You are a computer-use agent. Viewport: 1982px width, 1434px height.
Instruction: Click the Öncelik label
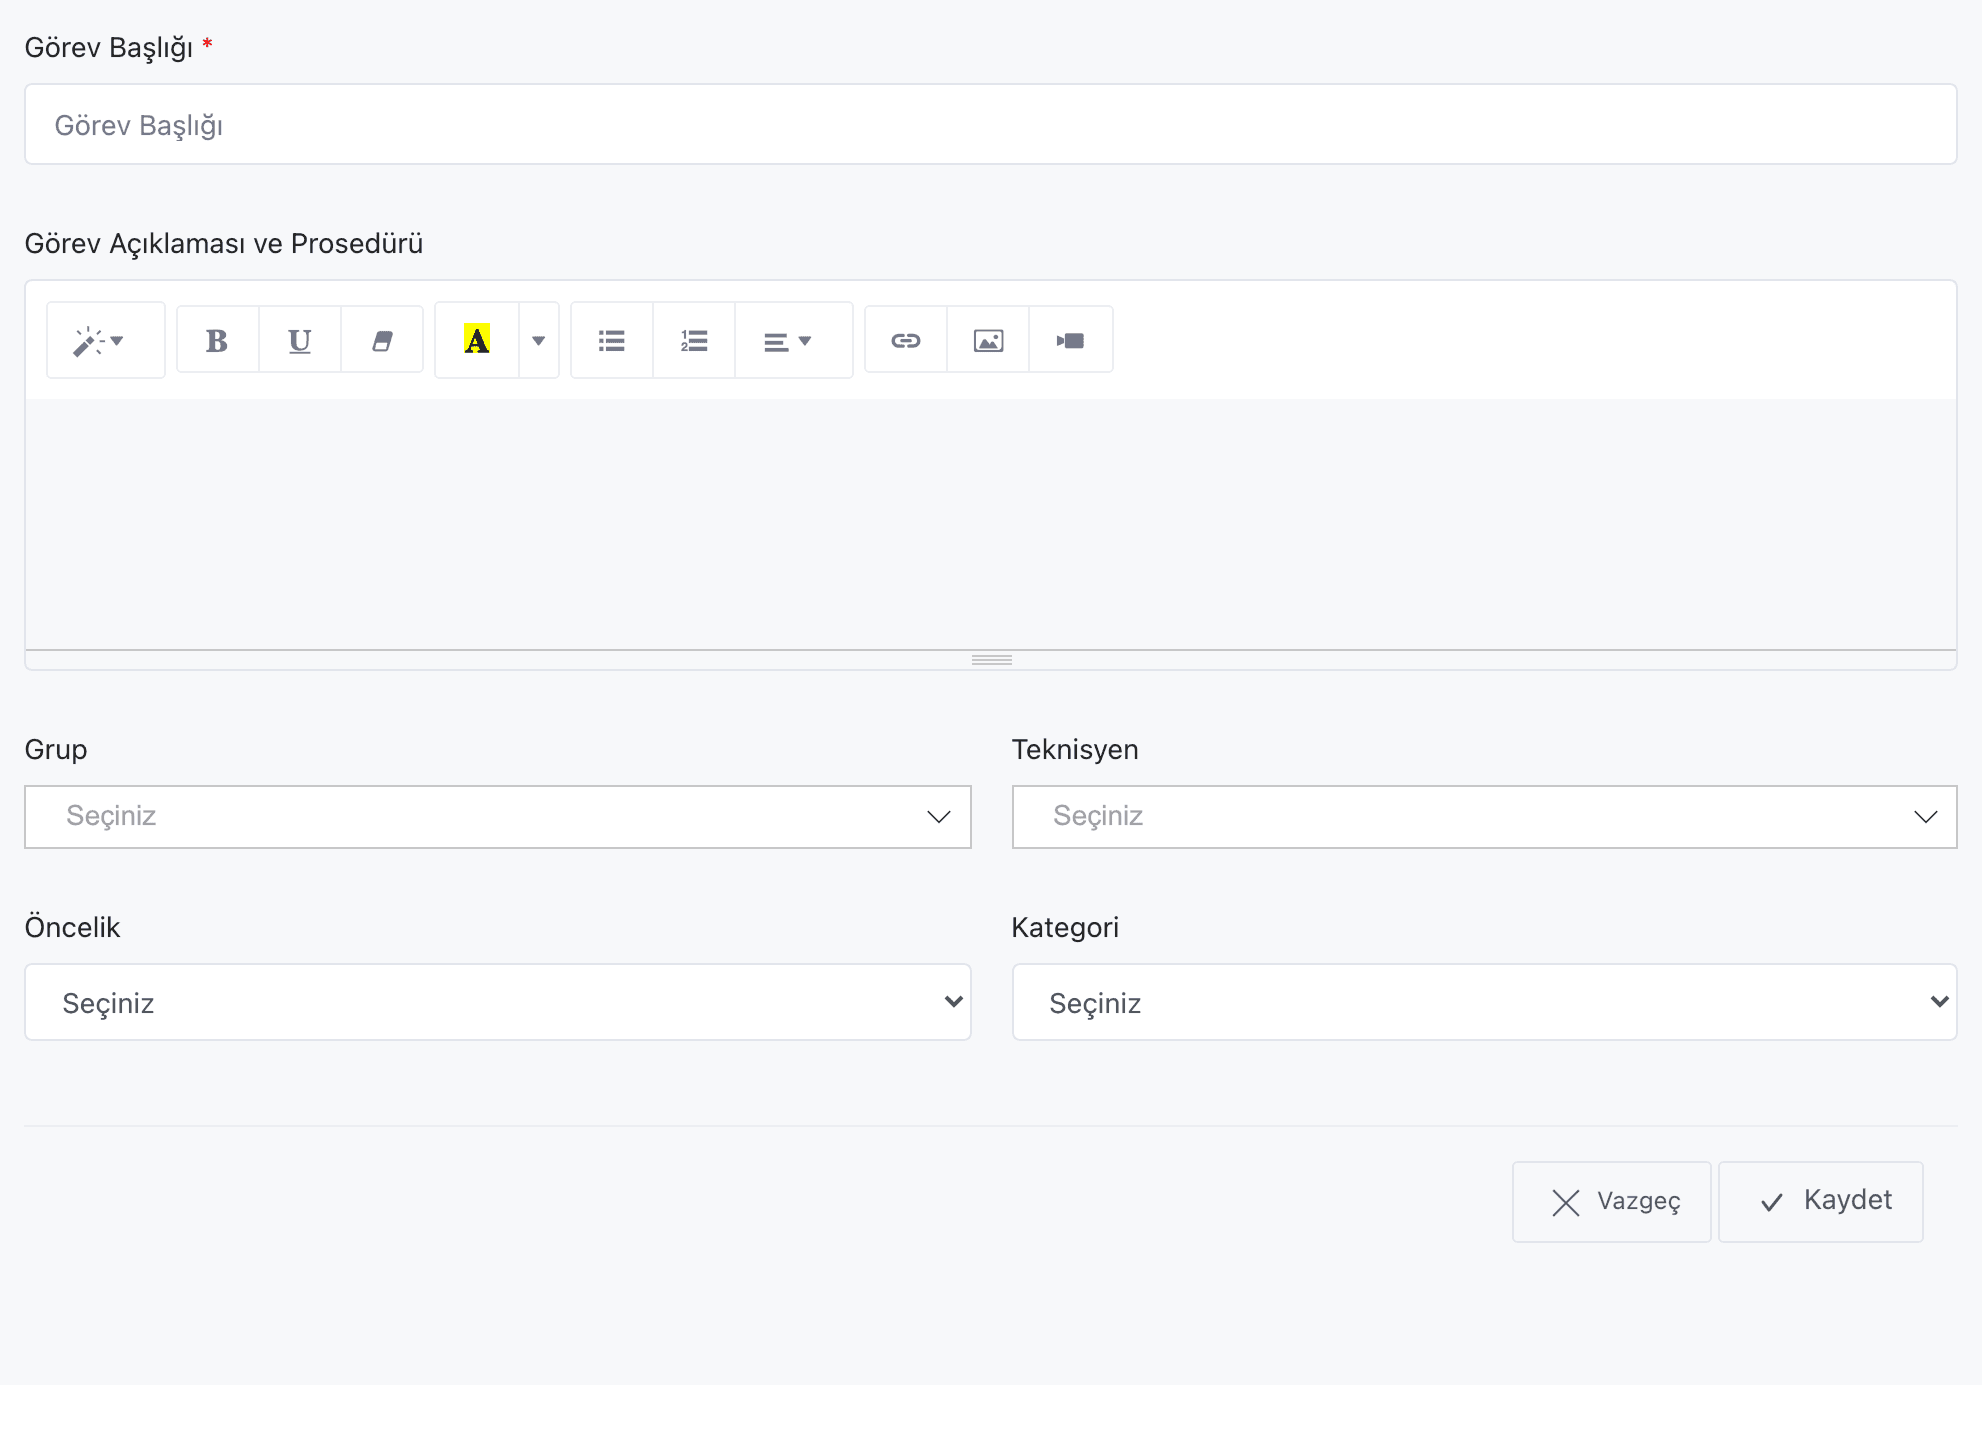coord(72,927)
